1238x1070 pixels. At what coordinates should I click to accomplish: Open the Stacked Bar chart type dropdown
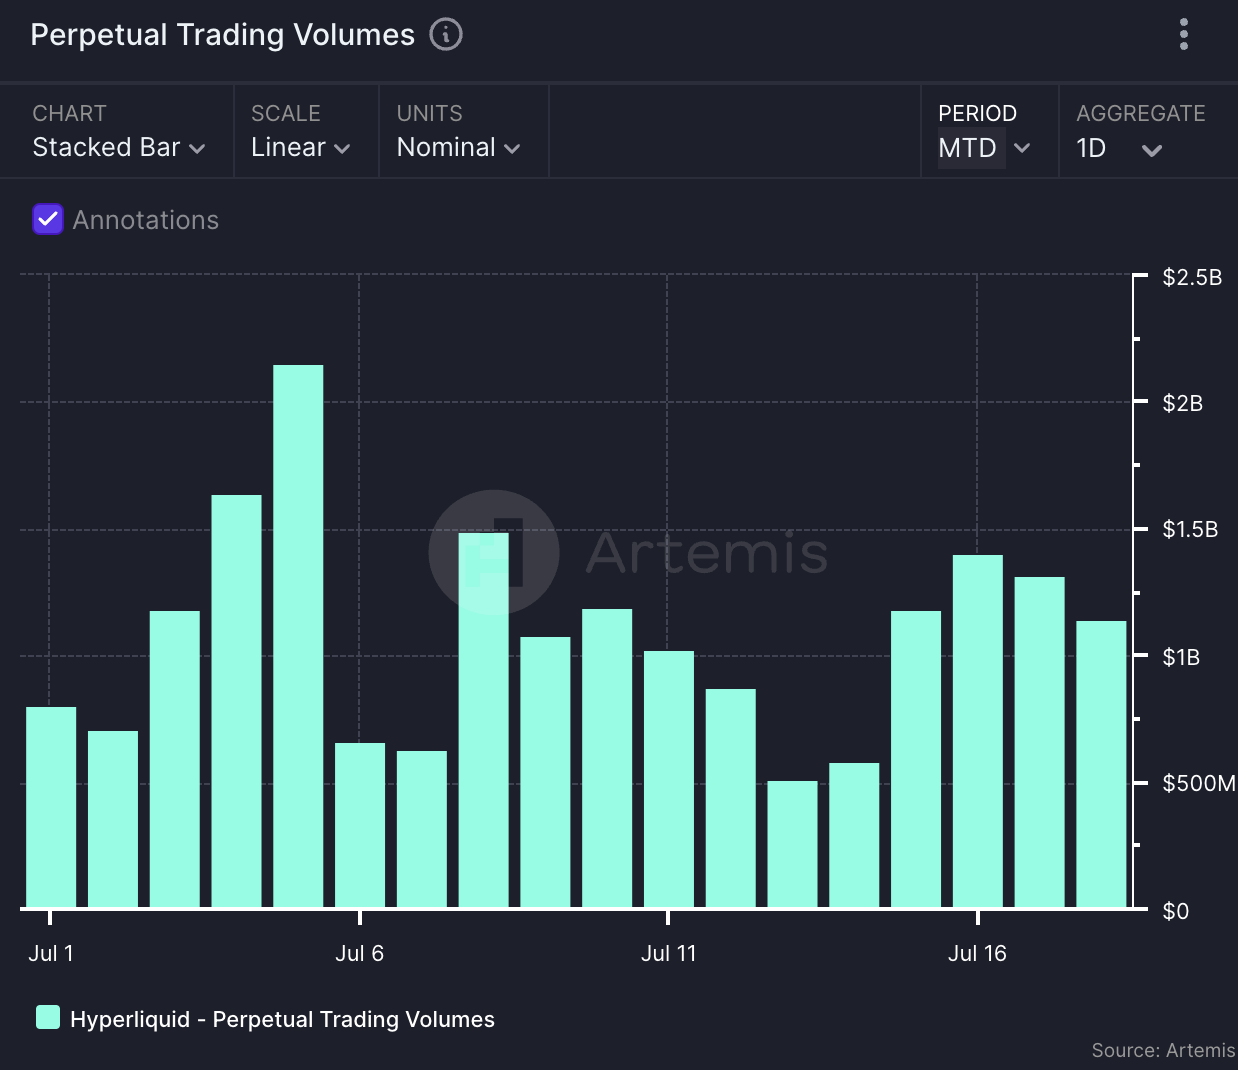tap(118, 147)
